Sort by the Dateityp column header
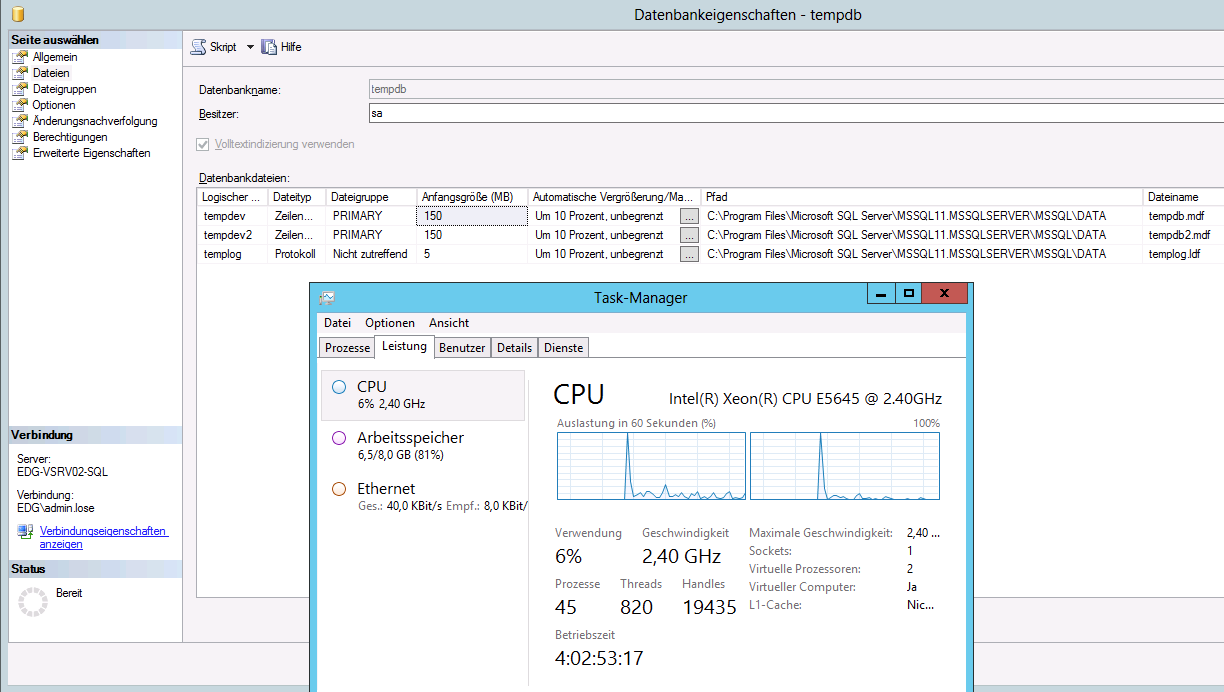Screen dimensions: 1224x692 point(297,197)
